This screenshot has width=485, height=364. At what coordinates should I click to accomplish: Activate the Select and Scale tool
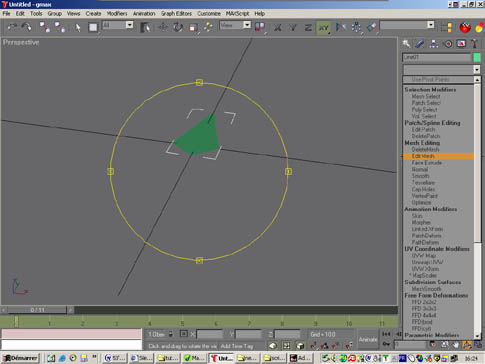(x=193, y=27)
